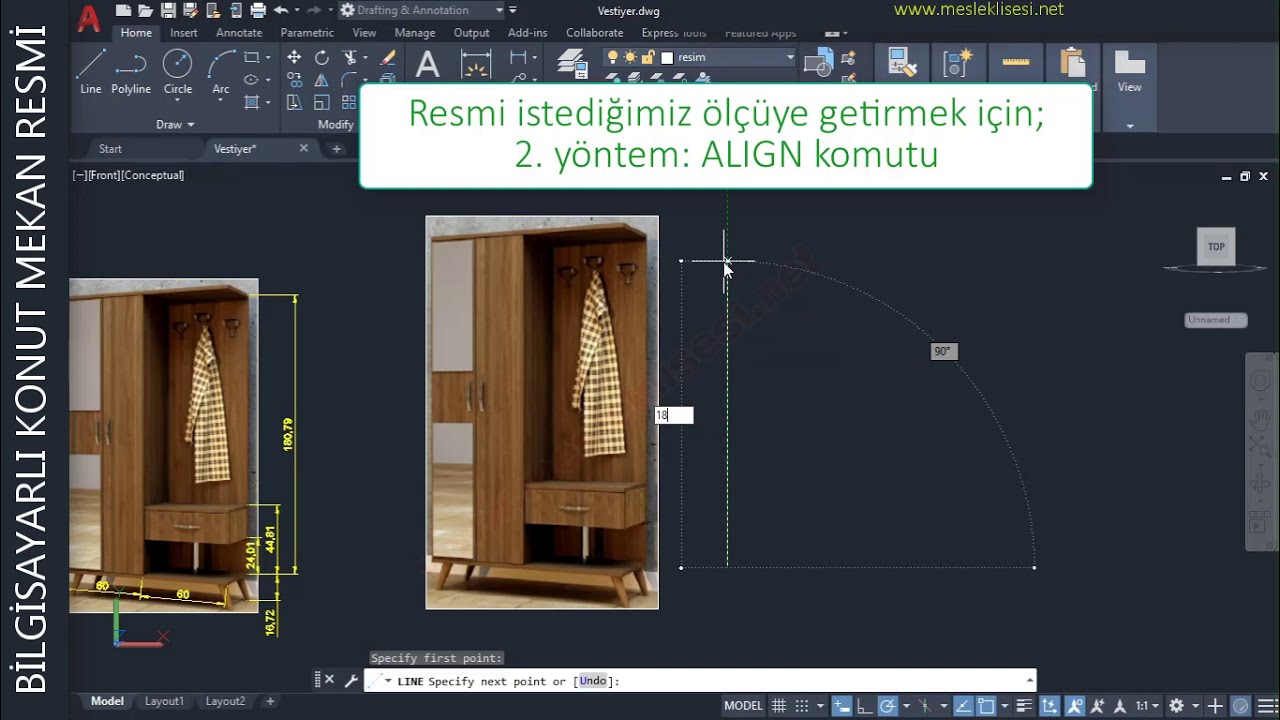1280x720 pixels.
Task: Click the Open file icon
Action: click(x=145, y=10)
